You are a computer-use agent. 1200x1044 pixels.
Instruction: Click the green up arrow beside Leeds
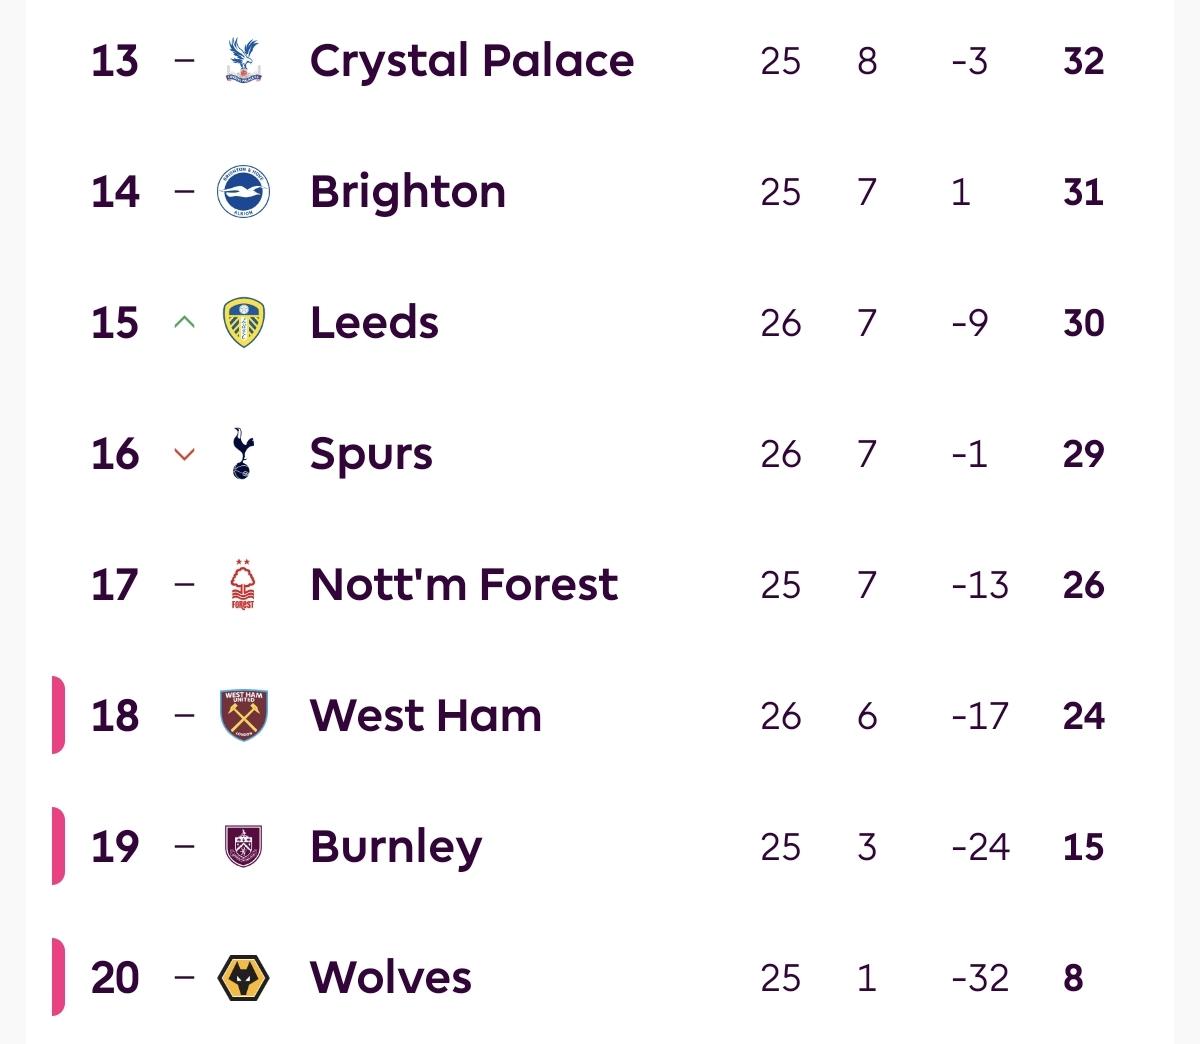184,323
